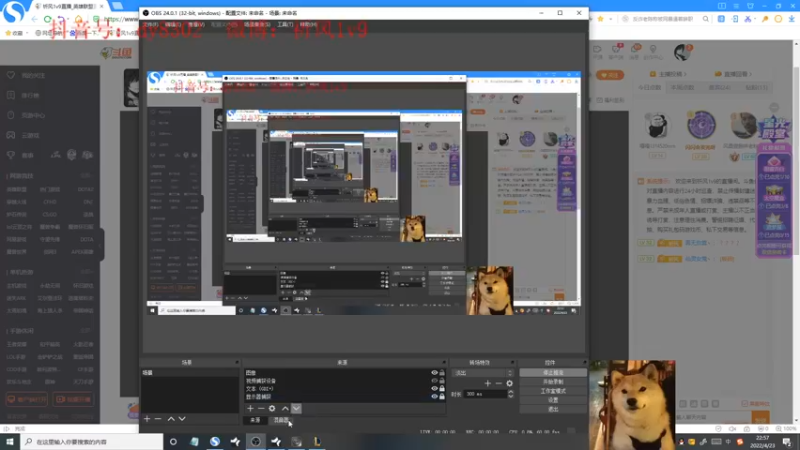This screenshot has height=450, width=800.
Task: Click the browser refresh icon
Action: 48,19
